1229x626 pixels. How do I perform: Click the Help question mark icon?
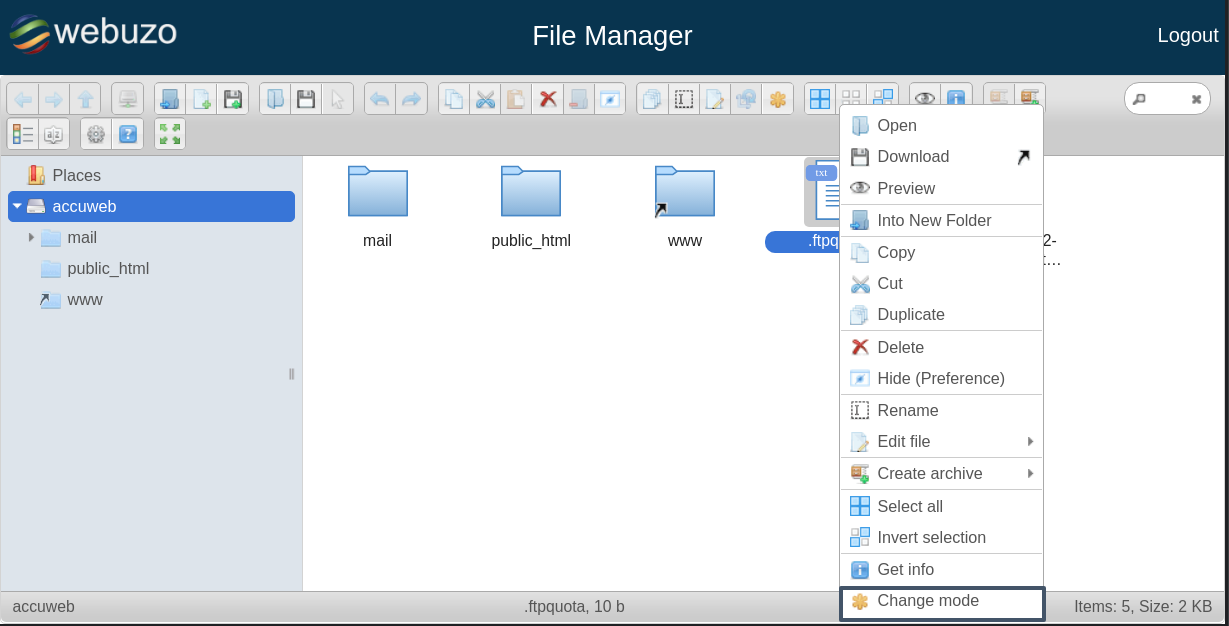128,134
